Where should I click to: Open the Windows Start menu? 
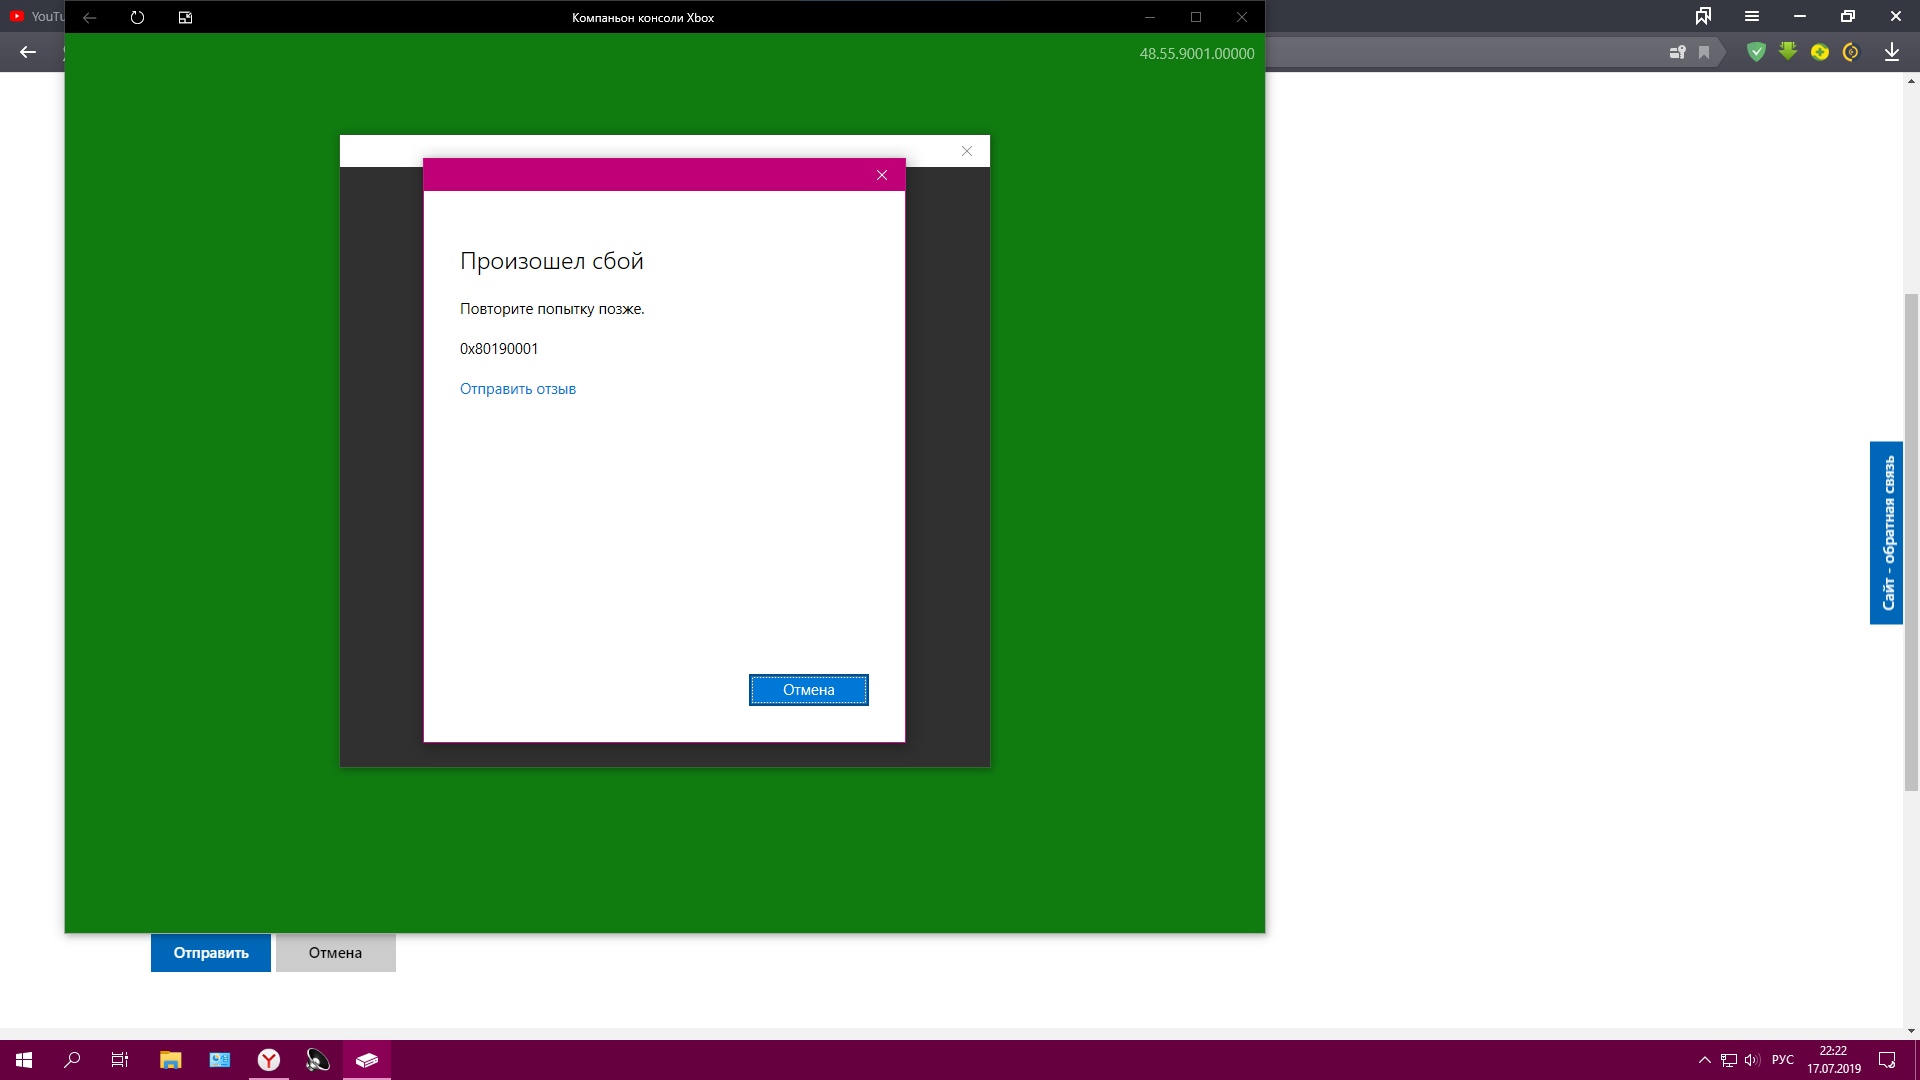24,1060
